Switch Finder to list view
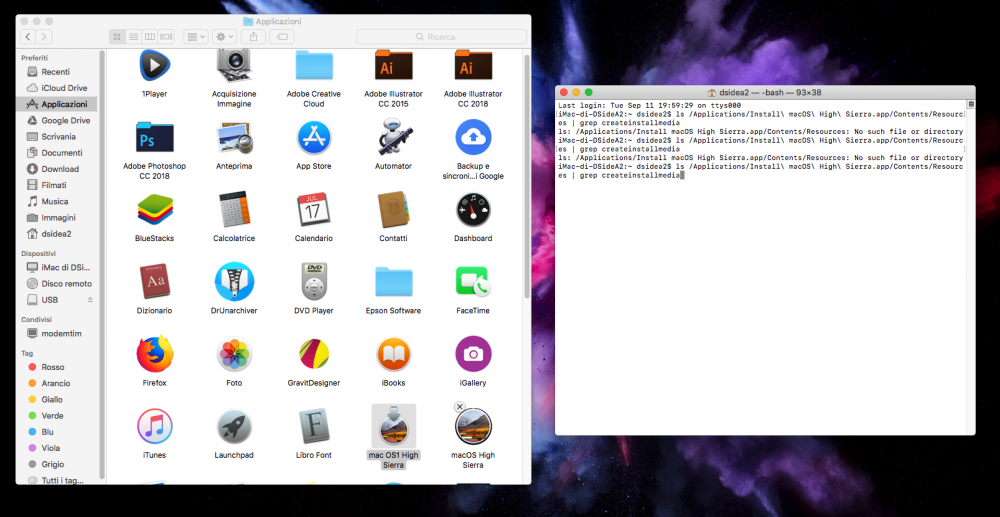Screen dimensions: 1000x517 pyautogui.click(x=133, y=37)
